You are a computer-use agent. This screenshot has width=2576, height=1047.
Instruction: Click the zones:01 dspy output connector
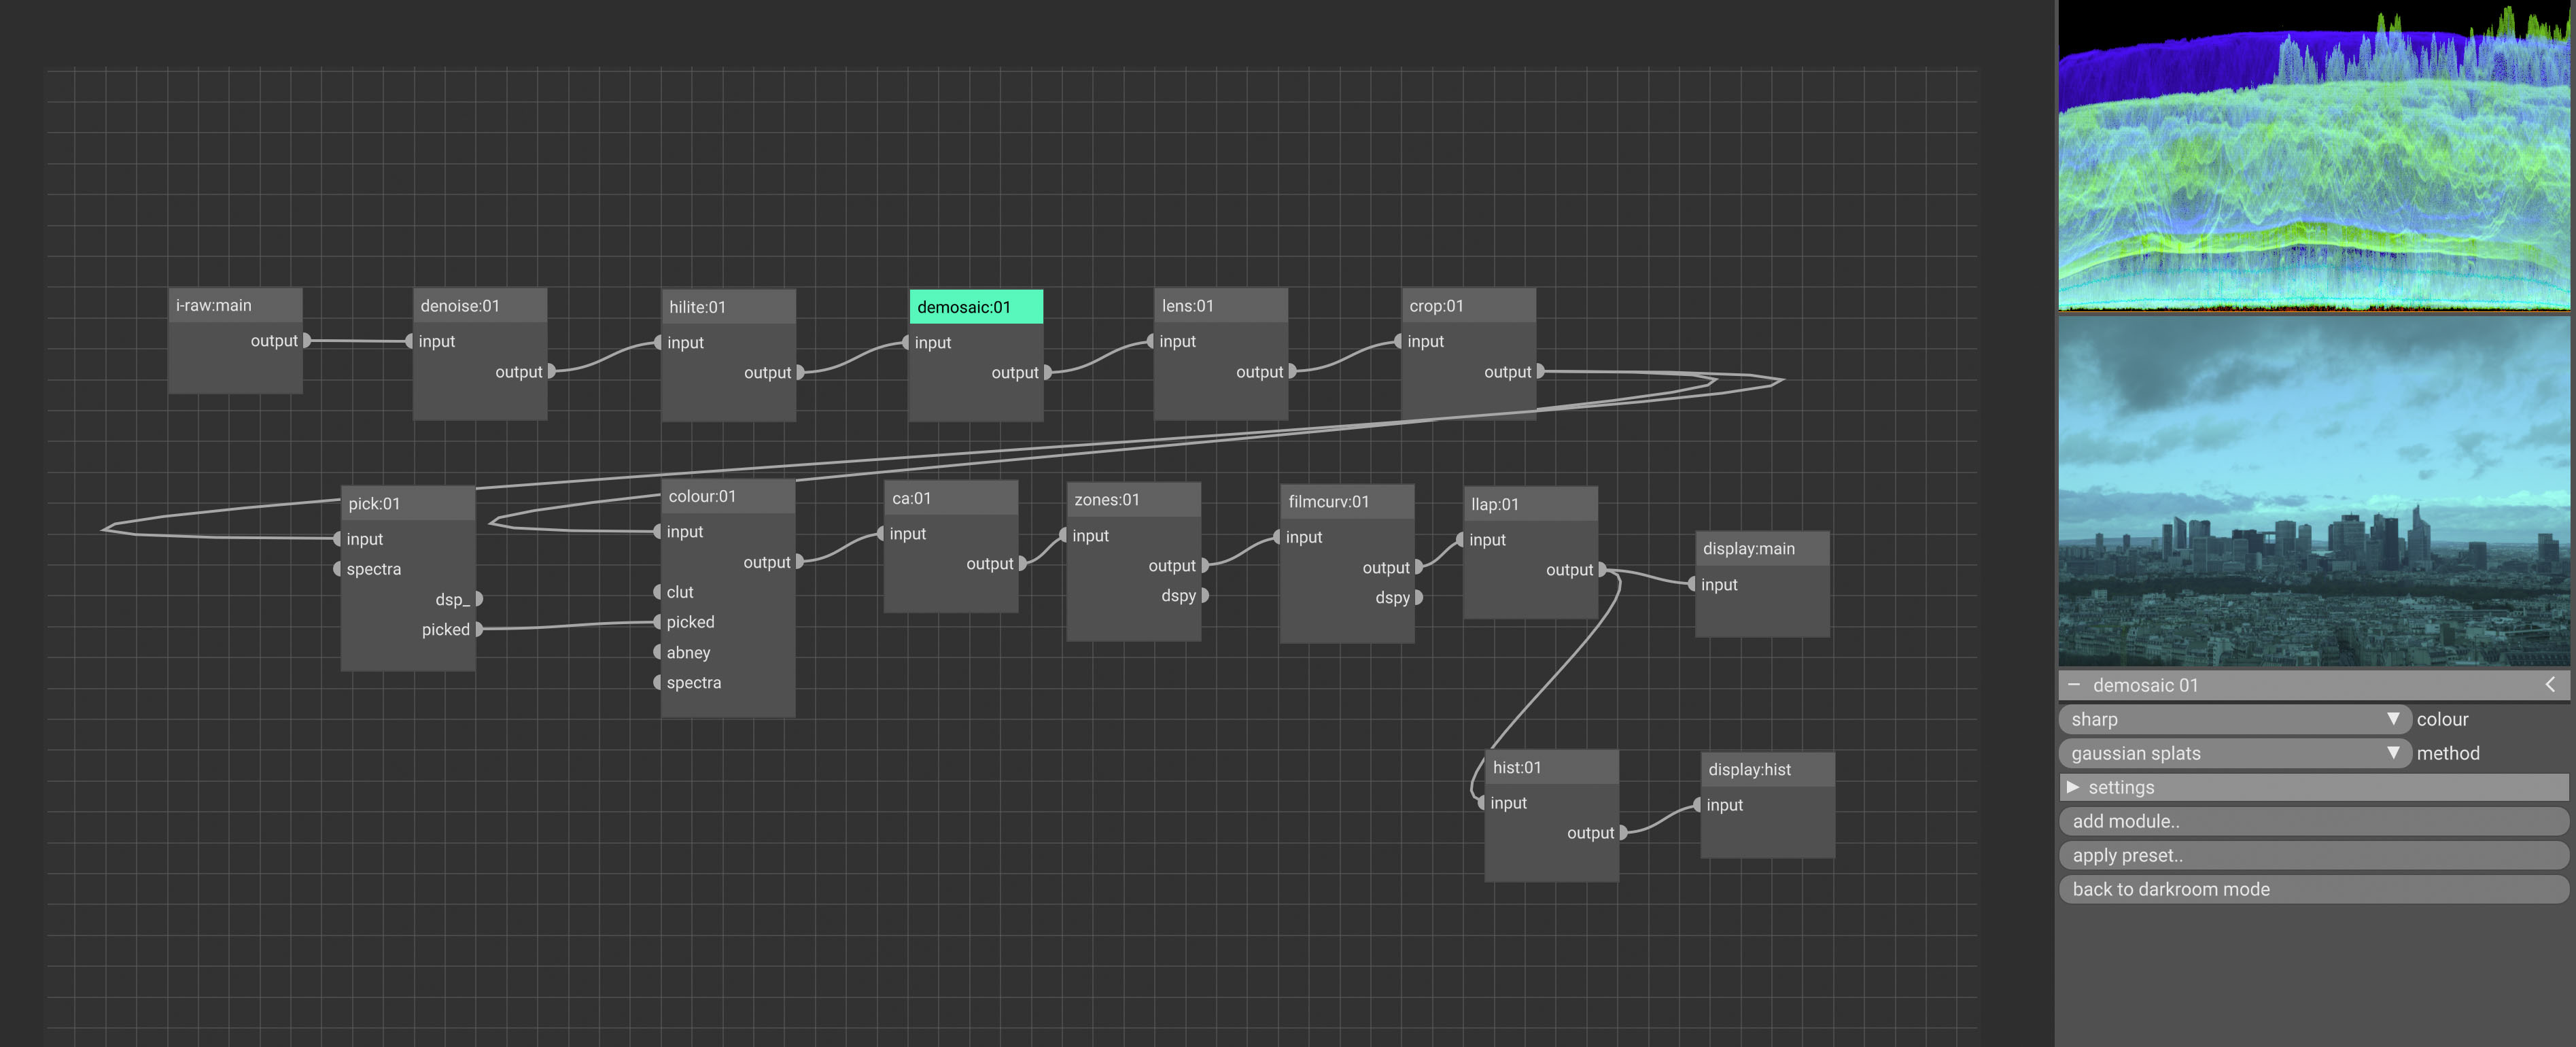(1205, 595)
